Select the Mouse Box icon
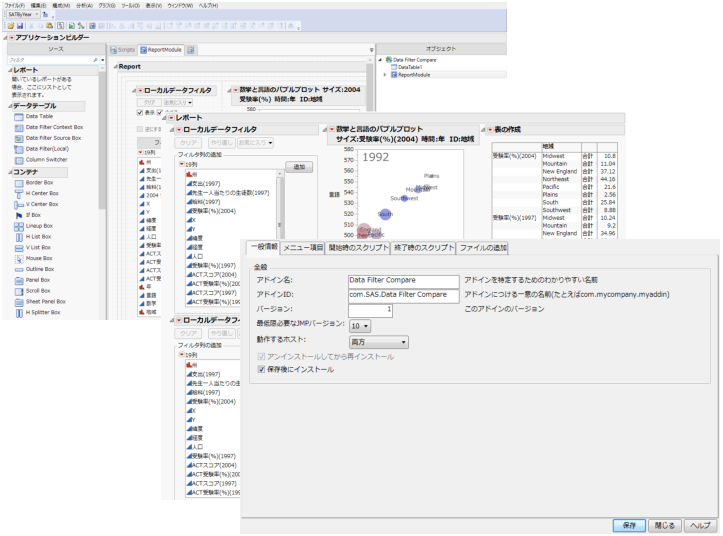Screen dimensions: 723x536 [x=19, y=259]
